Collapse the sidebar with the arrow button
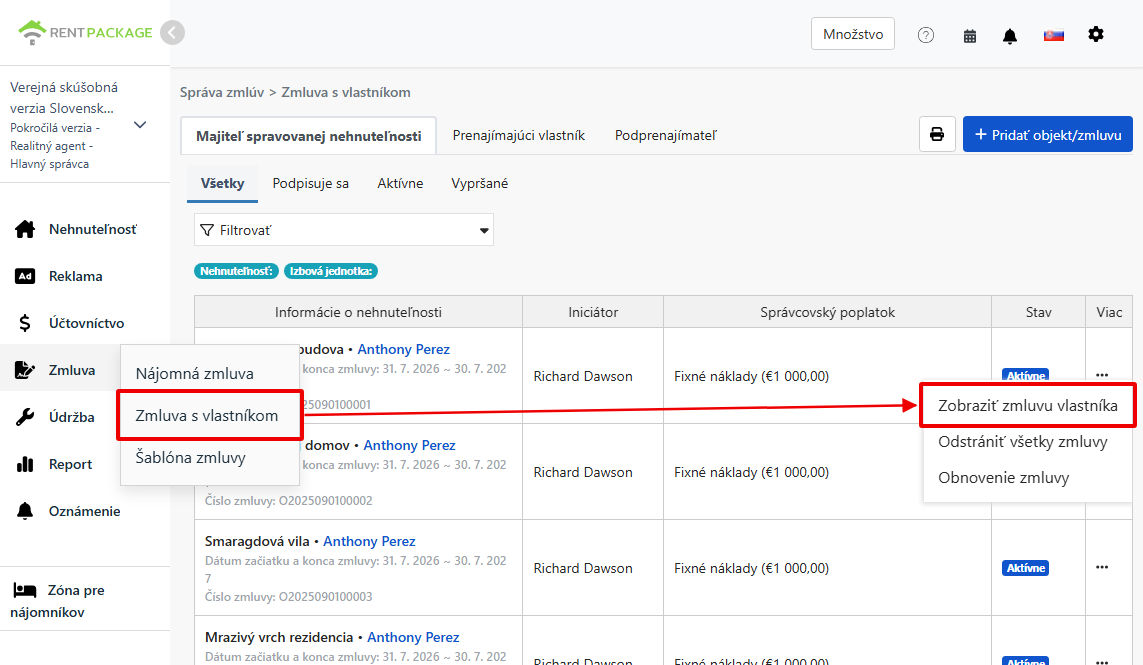This screenshot has height=665, width=1143. click(x=172, y=32)
